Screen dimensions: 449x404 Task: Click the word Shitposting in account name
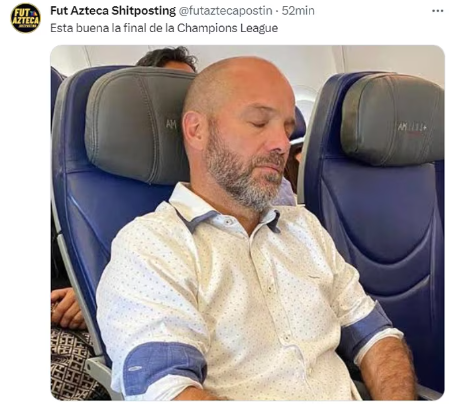(x=143, y=11)
